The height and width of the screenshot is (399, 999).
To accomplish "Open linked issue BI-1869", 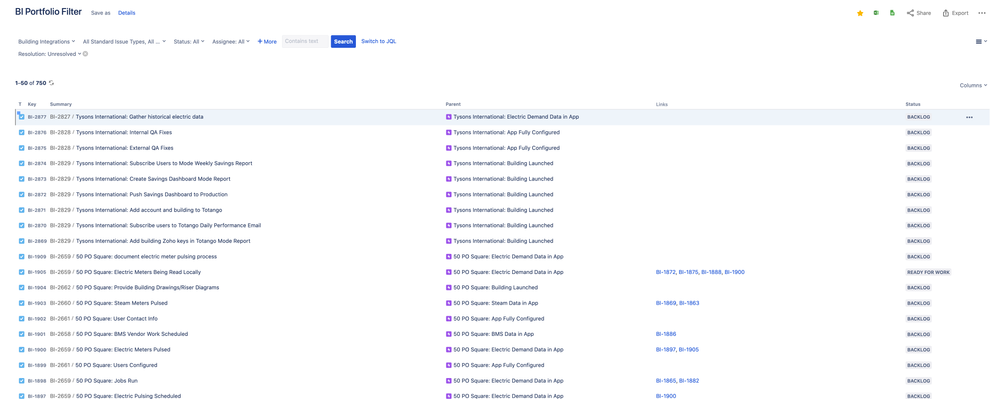I will pos(666,303).
